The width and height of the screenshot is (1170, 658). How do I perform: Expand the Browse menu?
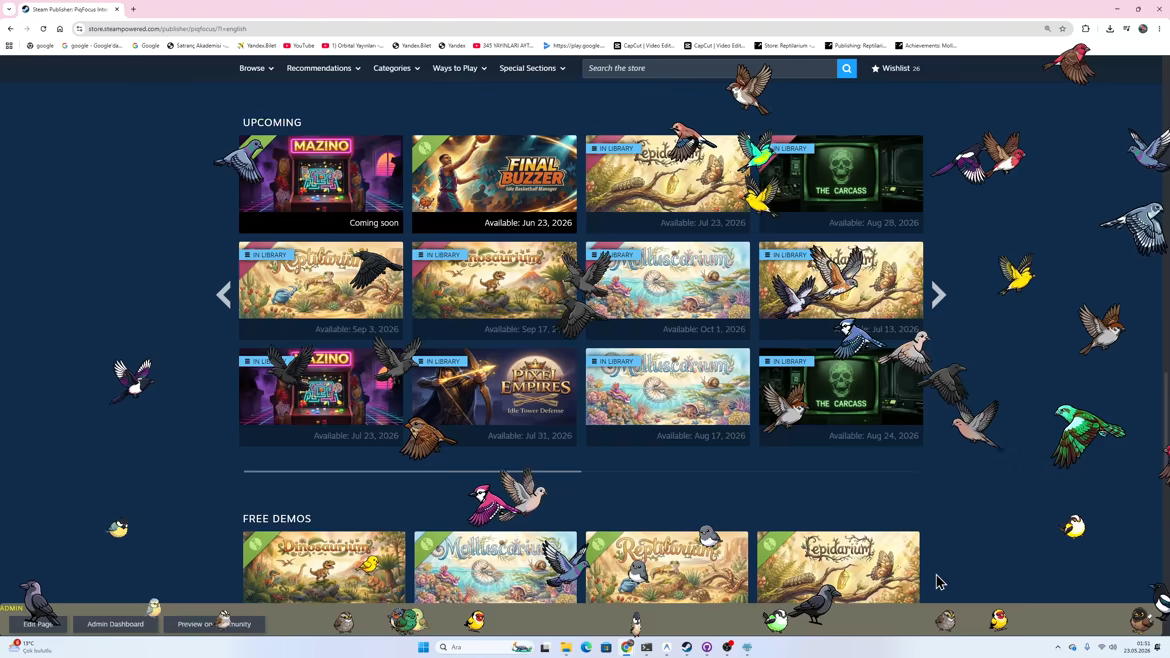click(256, 68)
